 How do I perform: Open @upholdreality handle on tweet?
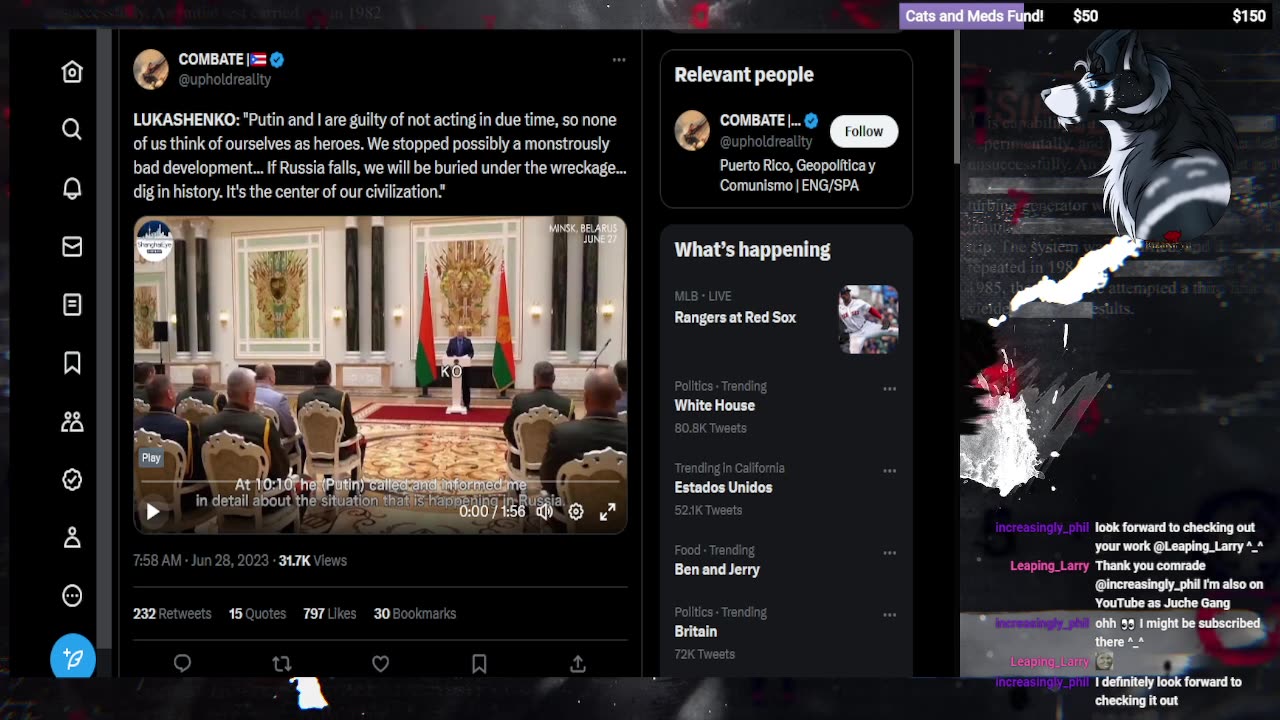click(x=225, y=80)
